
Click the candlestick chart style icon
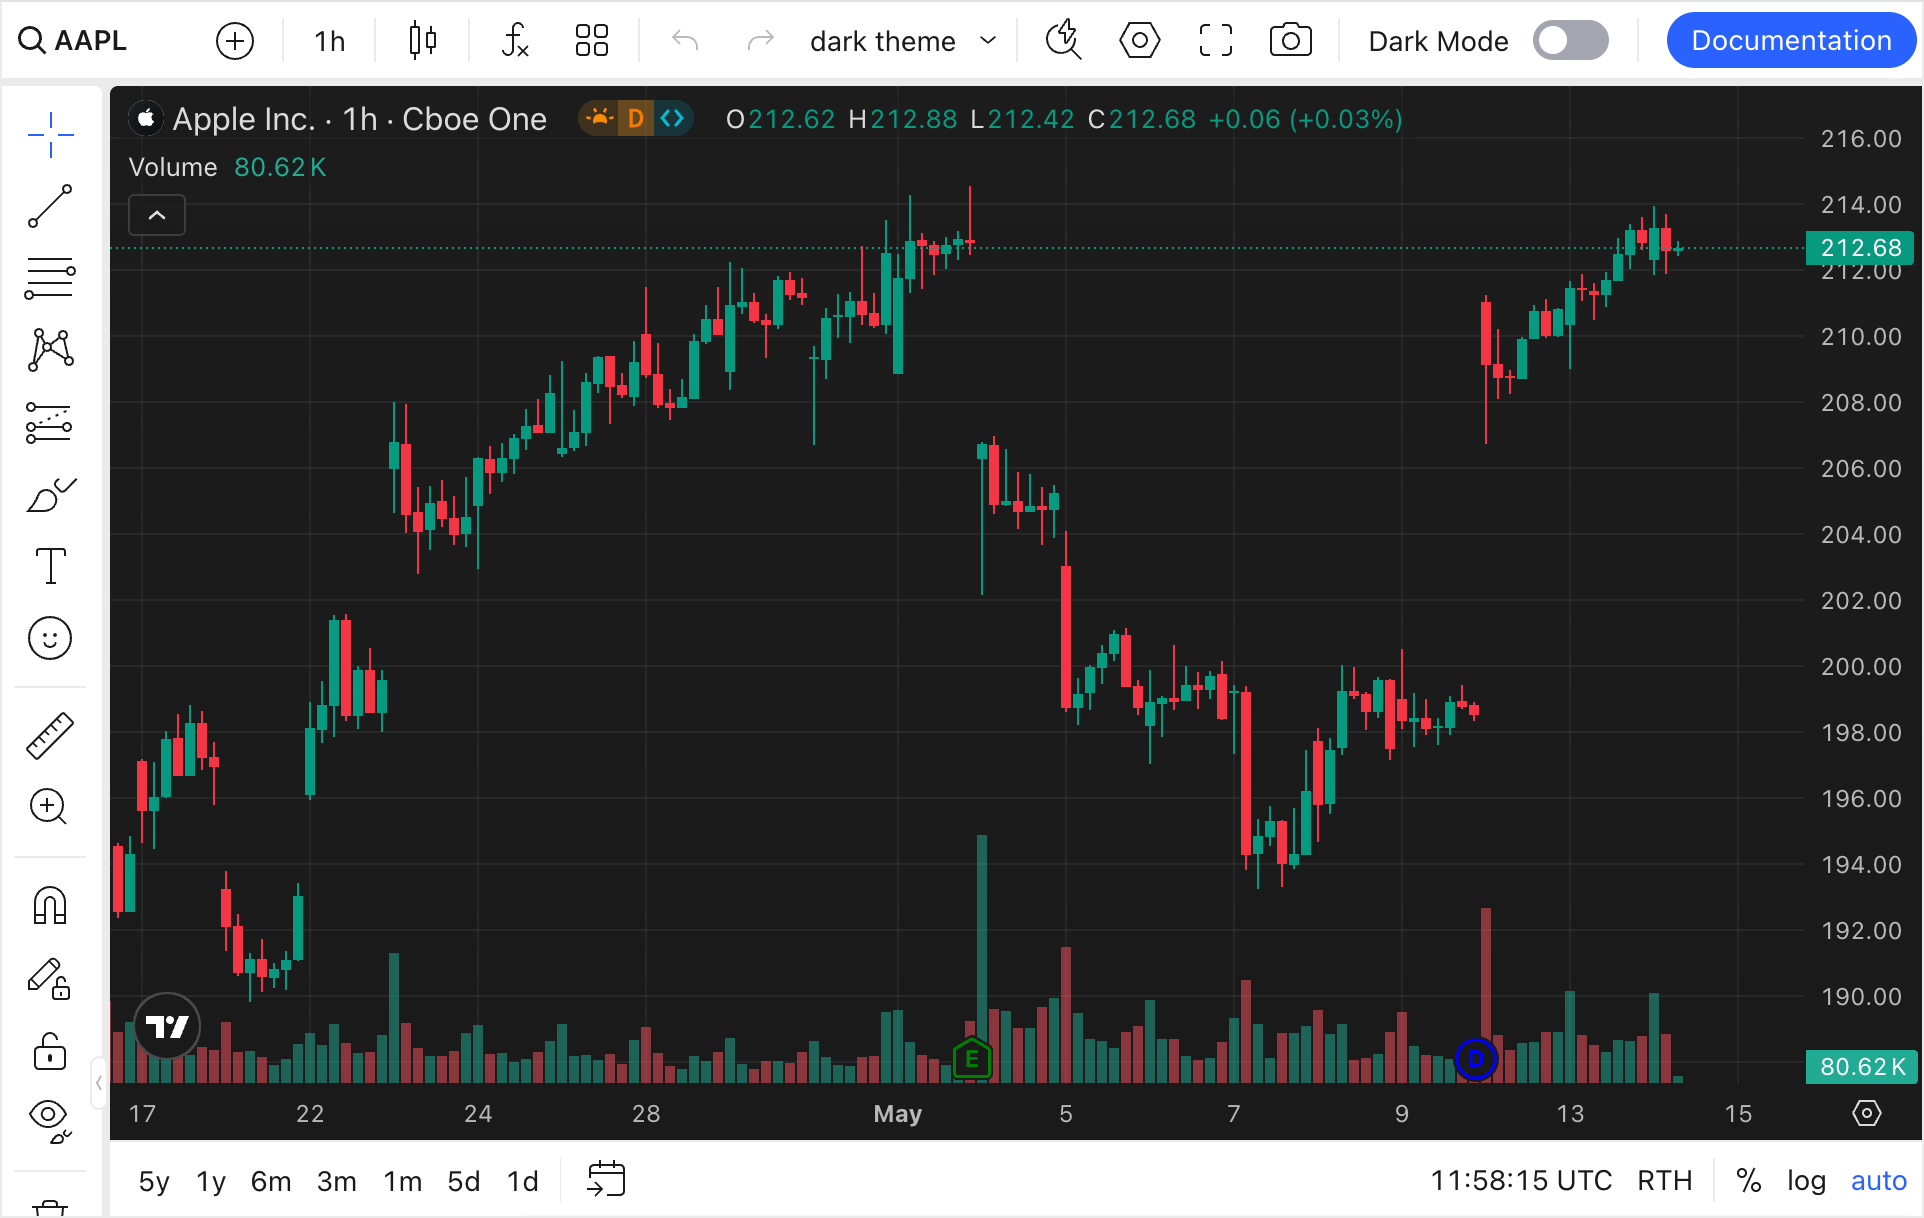(422, 41)
